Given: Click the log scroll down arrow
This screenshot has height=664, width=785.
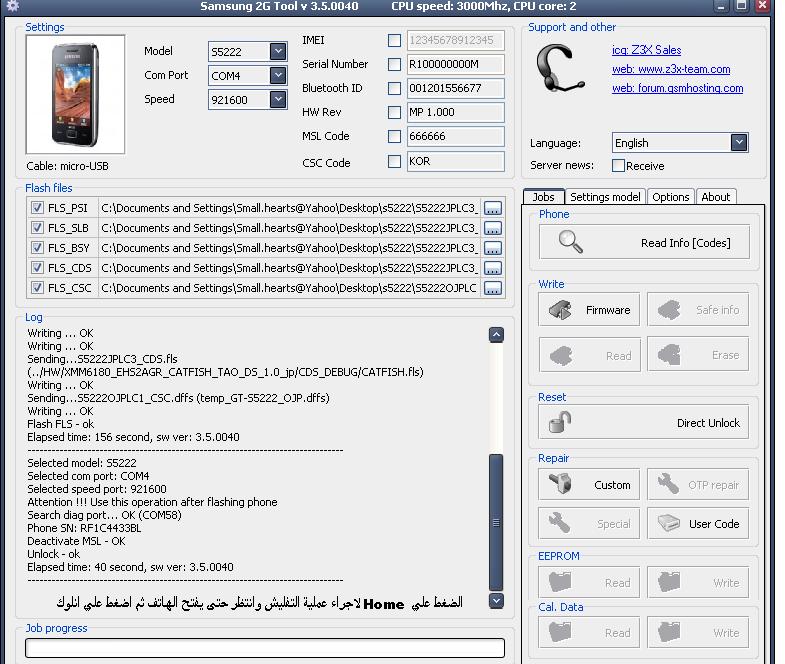Looking at the screenshot, I should pyautogui.click(x=496, y=600).
